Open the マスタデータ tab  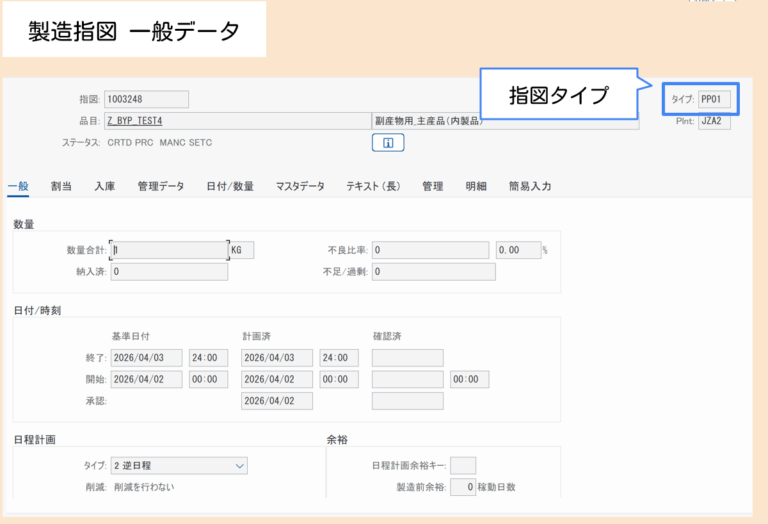pos(300,186)
